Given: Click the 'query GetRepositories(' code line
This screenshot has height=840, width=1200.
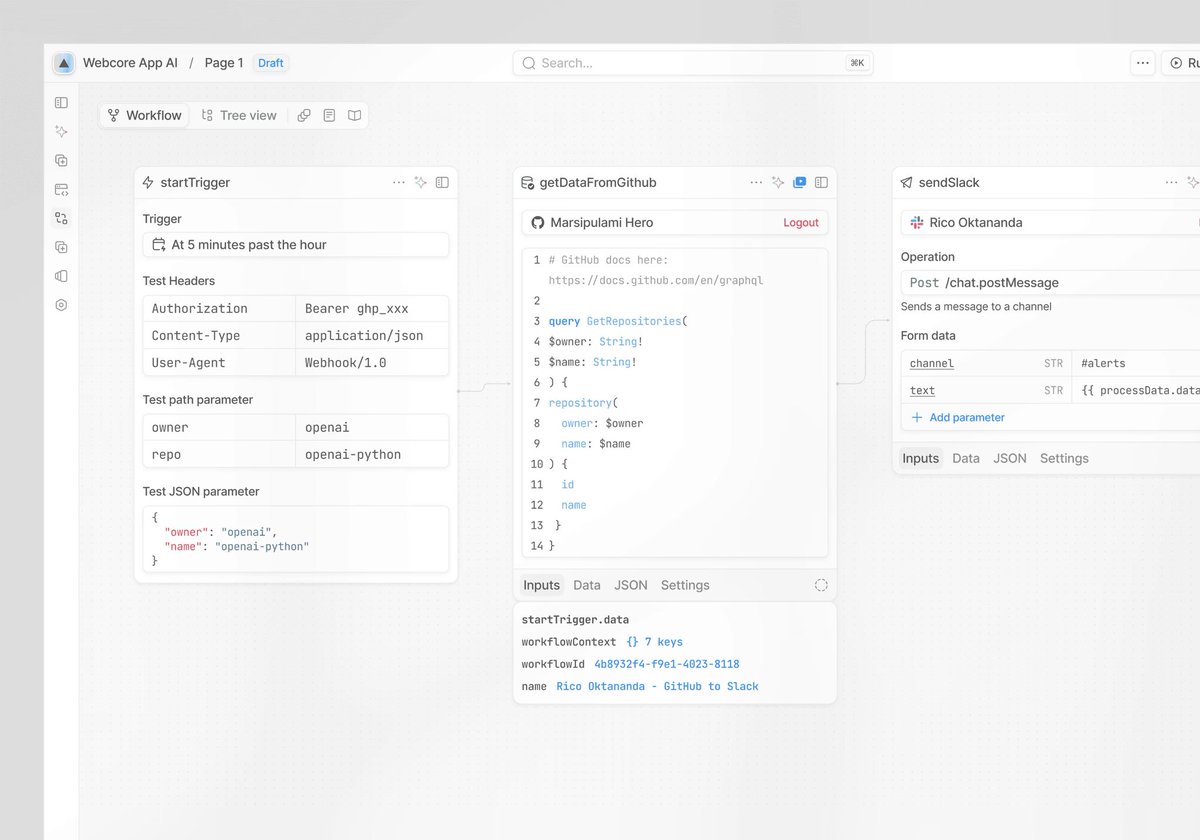Looking at the screenshot, I should [618, 321].
